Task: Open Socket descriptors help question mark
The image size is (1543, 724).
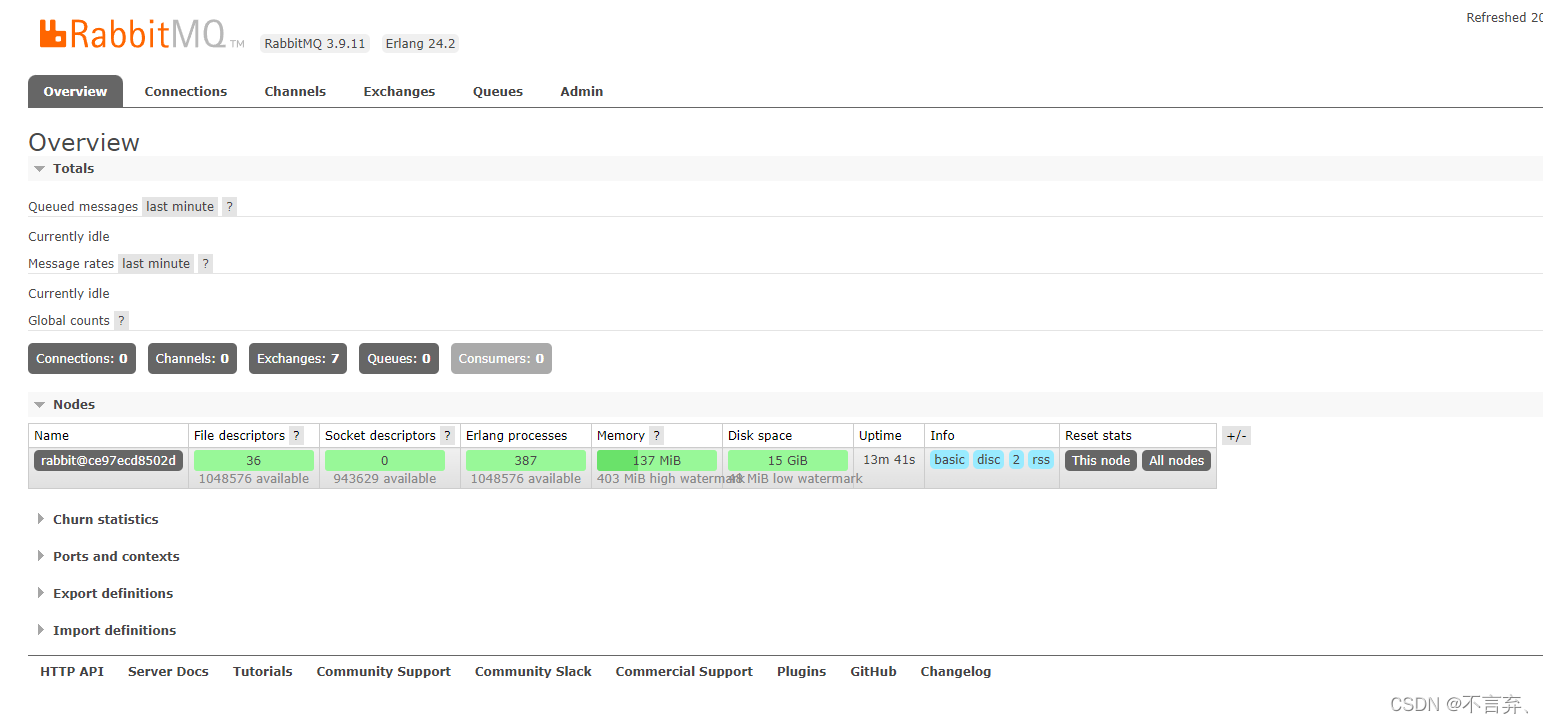Action: (x=447, y=436)
